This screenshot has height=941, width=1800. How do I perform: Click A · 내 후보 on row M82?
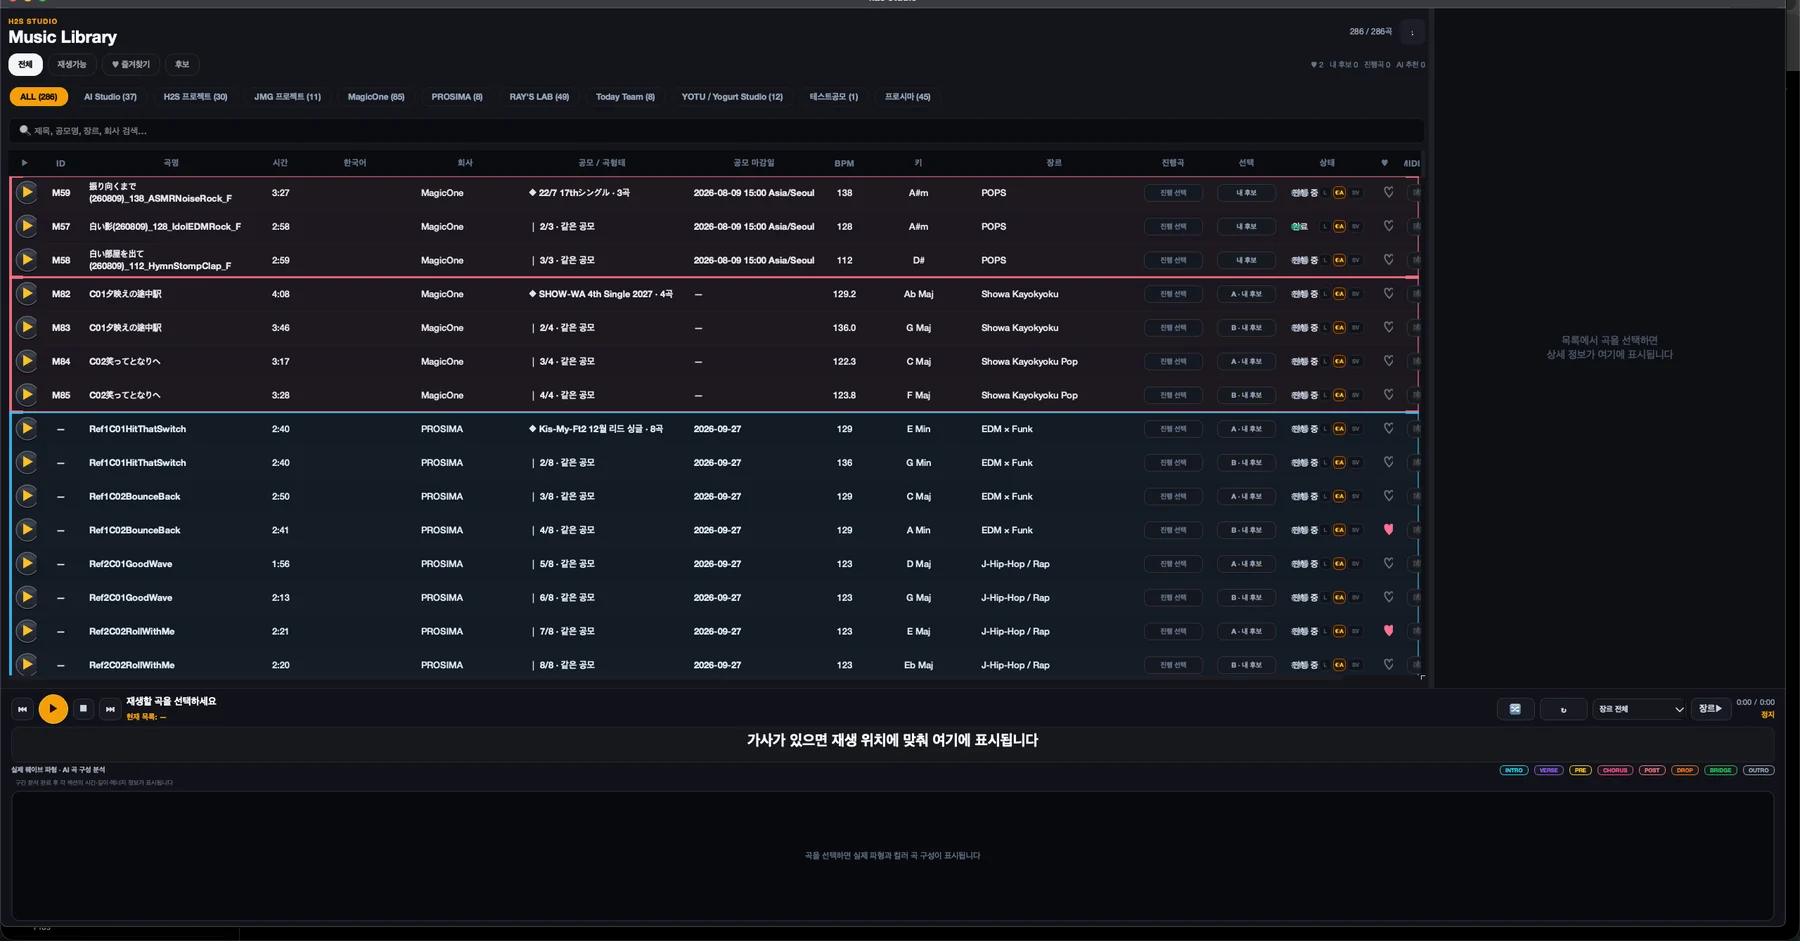1246,294
